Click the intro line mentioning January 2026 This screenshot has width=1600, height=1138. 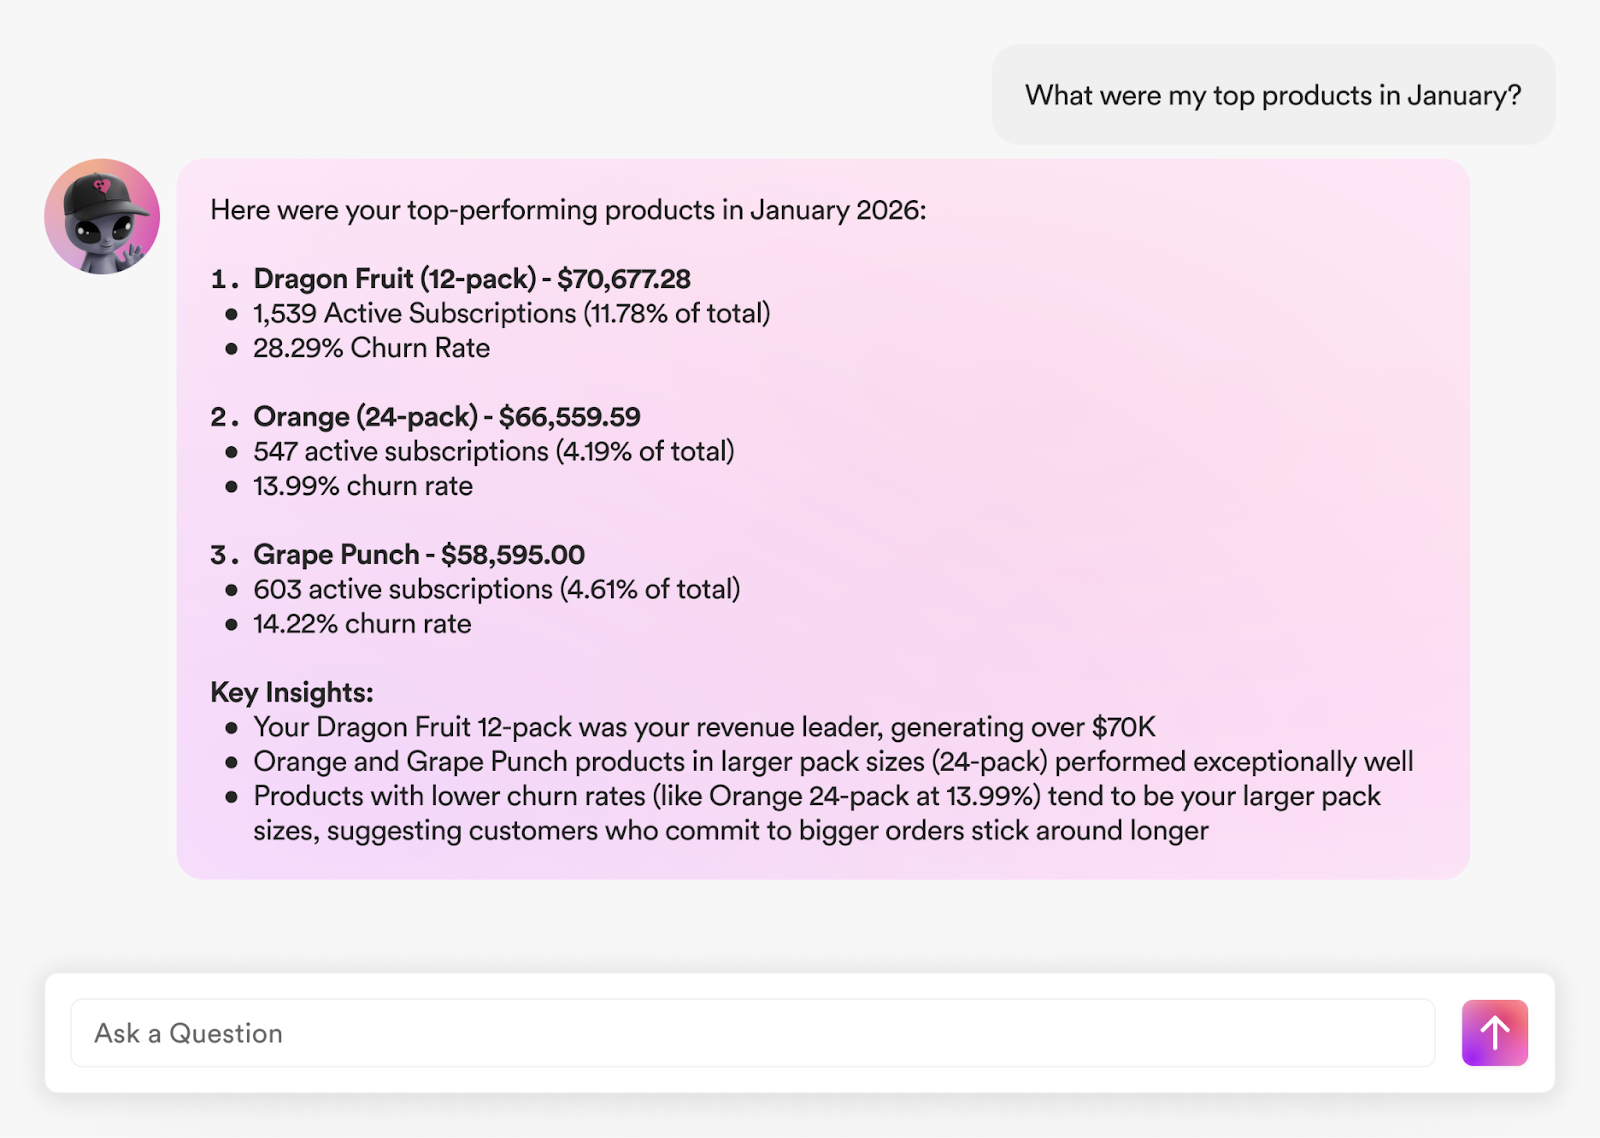click(568, 210)
